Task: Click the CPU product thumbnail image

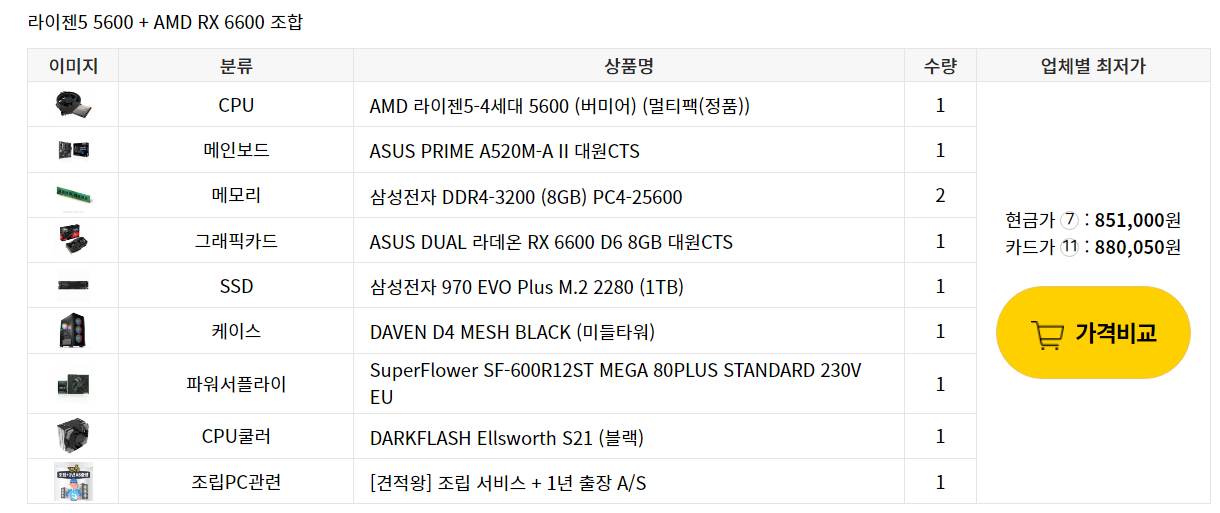Action: click(73, 104)
